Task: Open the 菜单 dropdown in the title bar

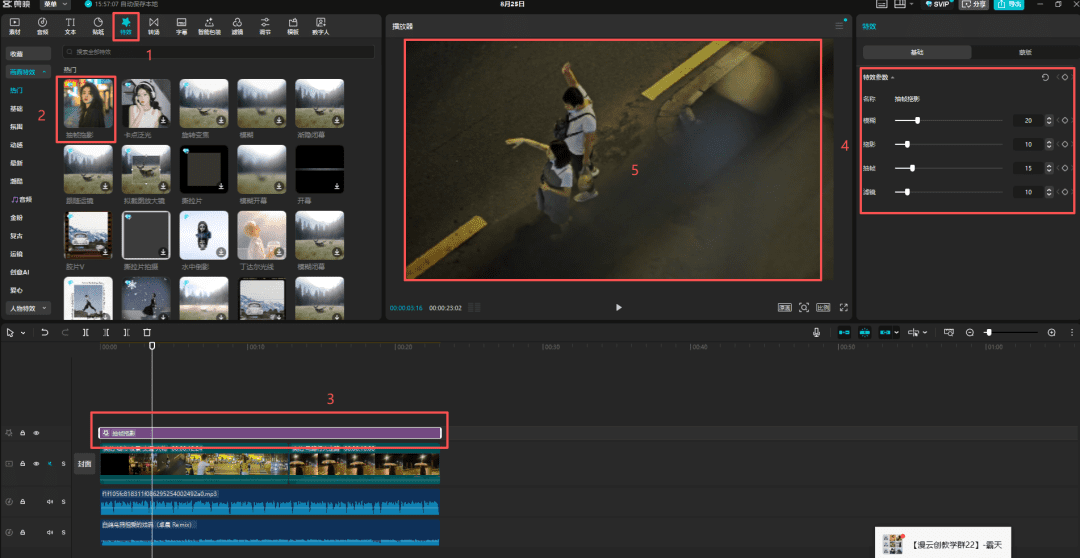Action: click(53, 5)
